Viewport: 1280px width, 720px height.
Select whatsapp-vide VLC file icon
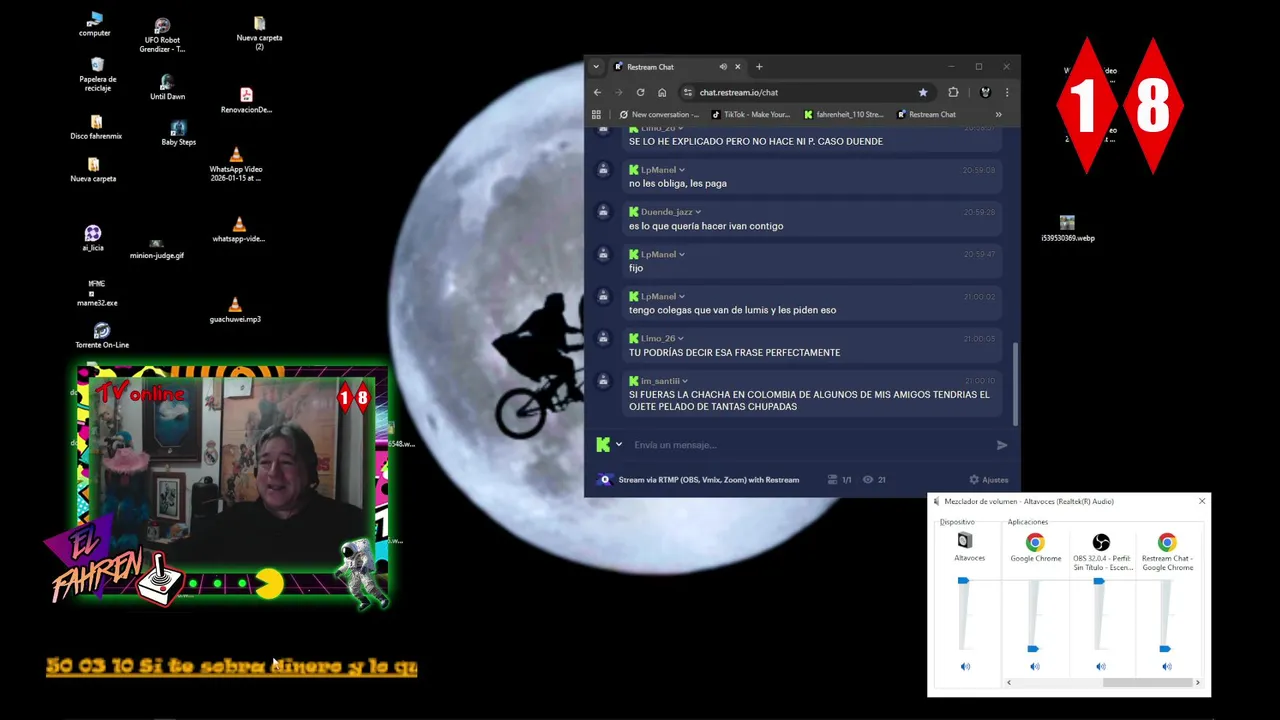(x=238, y=230)
